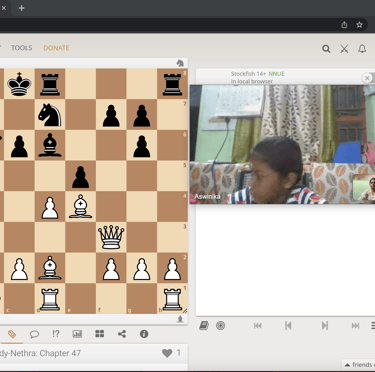Open the study info icon
The image size is (375, 372).
144,334
